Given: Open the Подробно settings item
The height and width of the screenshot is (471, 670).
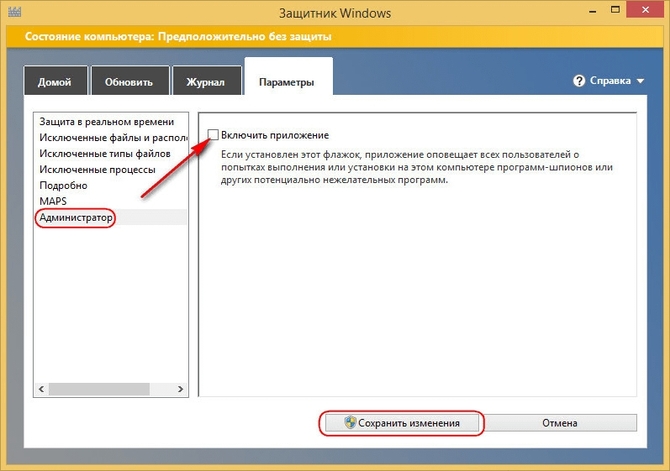Looking at the screenshot, I should (x=111, y=185).
